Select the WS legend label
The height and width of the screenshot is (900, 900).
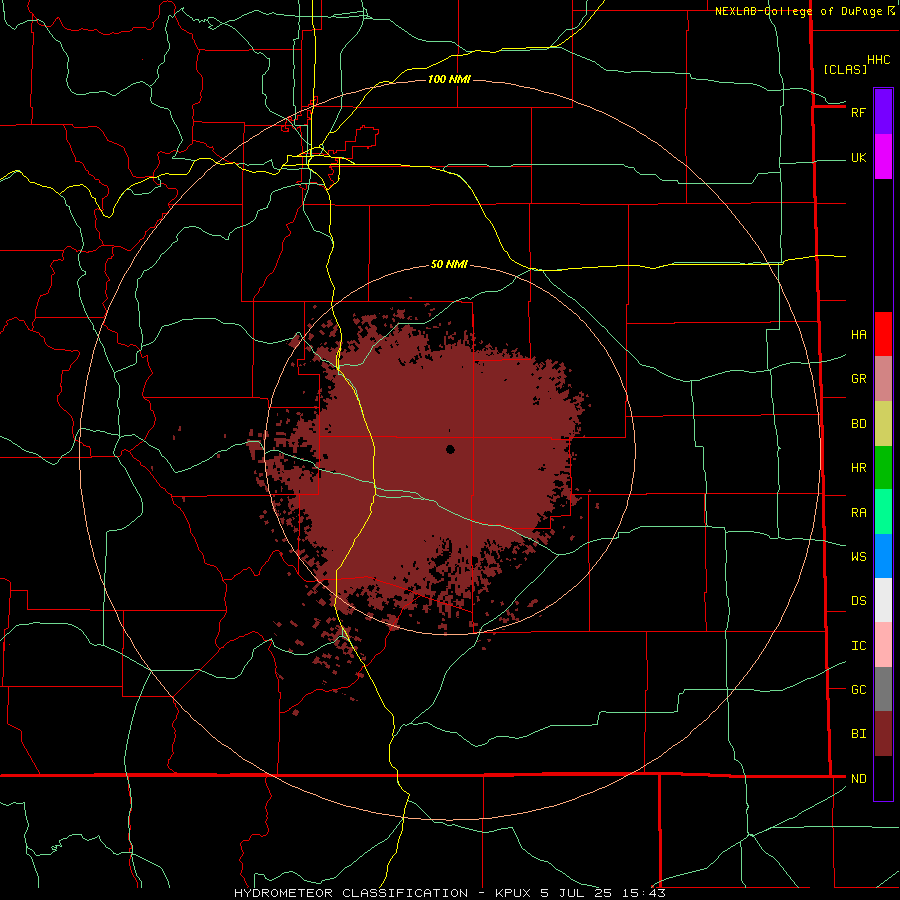pos(858,557)
